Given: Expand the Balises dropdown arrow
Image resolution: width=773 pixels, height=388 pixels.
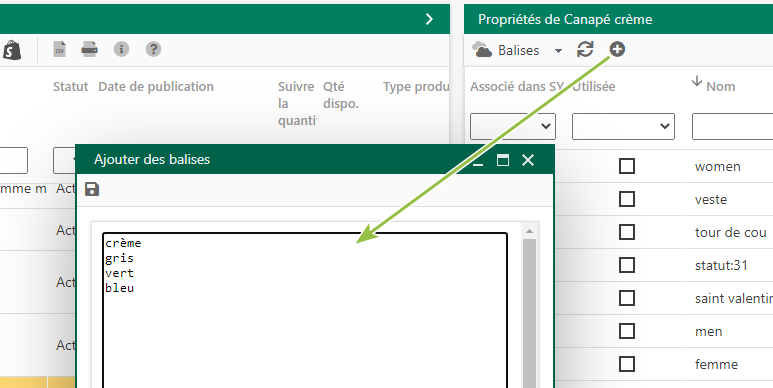Looking at the screenshot, I should (558, 50).
